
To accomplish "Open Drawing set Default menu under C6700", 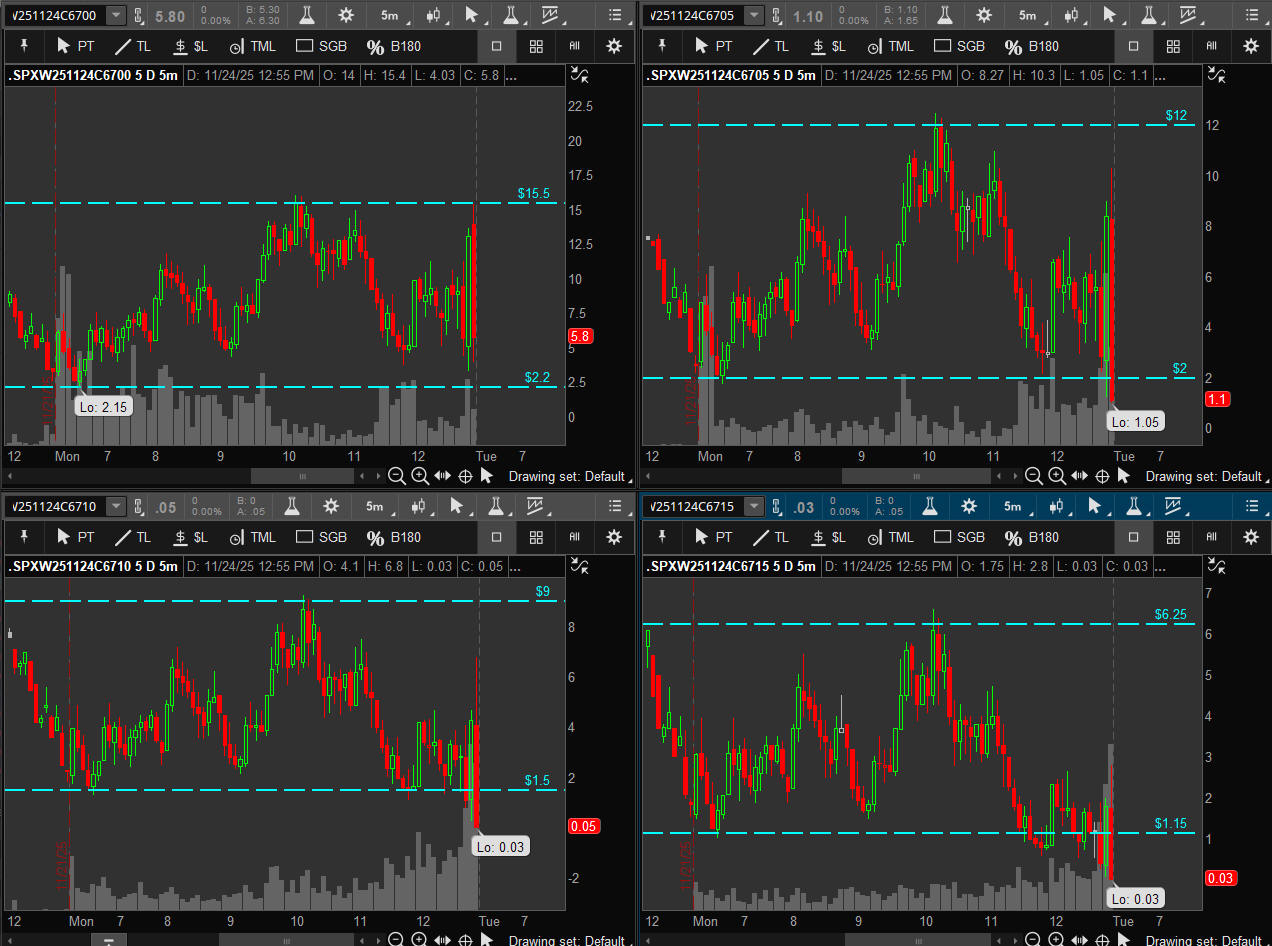I will coord(566,476).
